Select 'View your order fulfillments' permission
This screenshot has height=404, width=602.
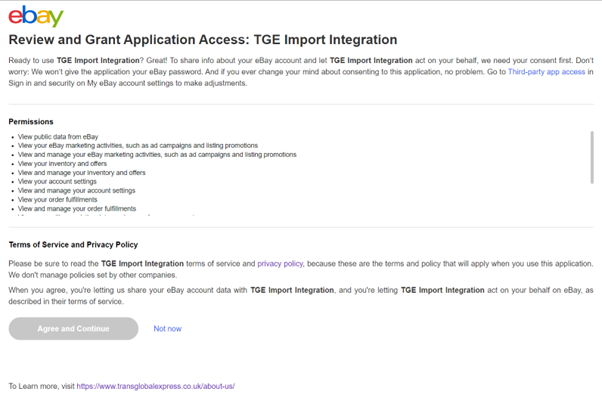tap(58, 200)
